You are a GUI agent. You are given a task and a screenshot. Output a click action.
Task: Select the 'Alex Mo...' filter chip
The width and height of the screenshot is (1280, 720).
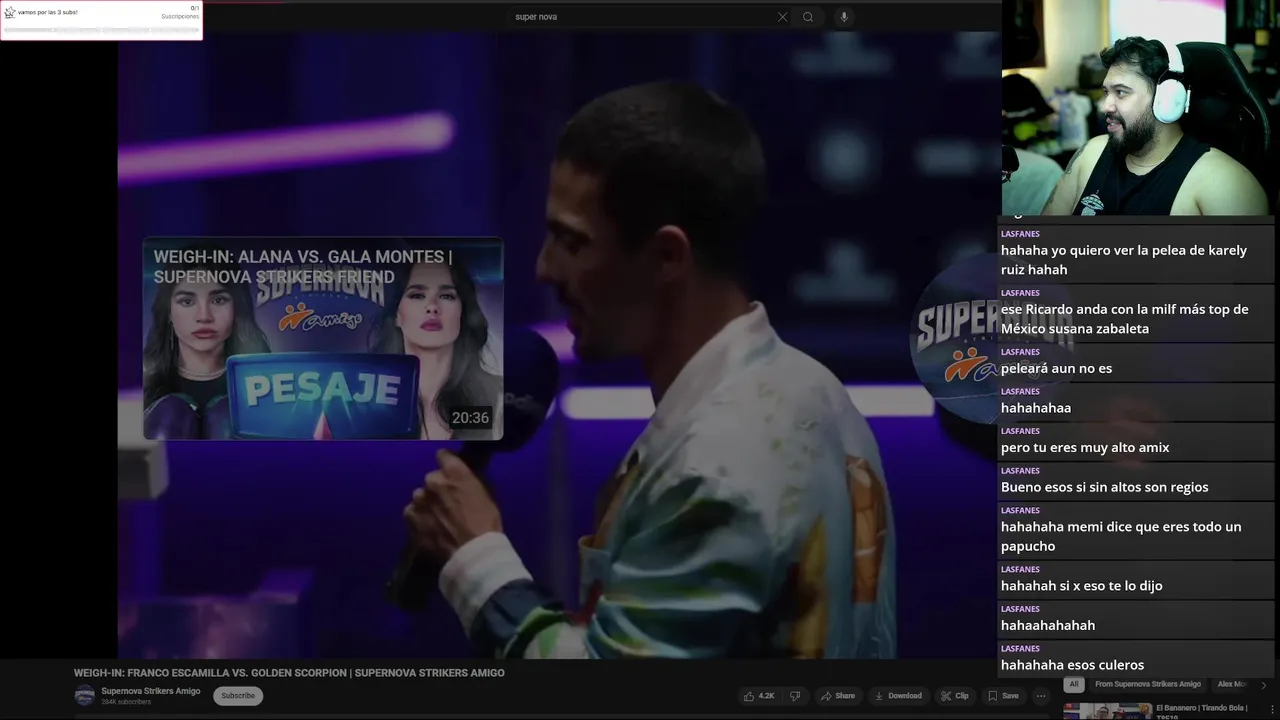coord(1232,685)
